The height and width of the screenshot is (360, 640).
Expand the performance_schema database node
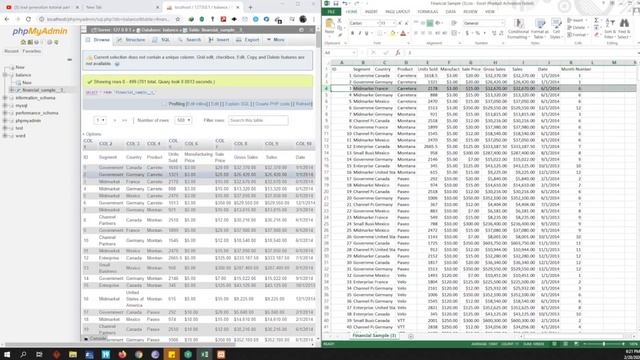pos(5,113)
